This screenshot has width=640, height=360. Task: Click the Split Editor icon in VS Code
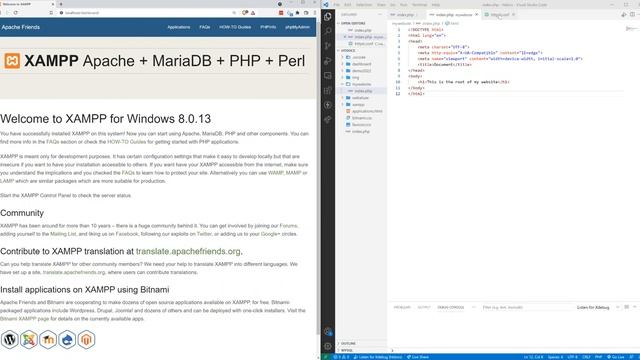[x=632, y=15]
